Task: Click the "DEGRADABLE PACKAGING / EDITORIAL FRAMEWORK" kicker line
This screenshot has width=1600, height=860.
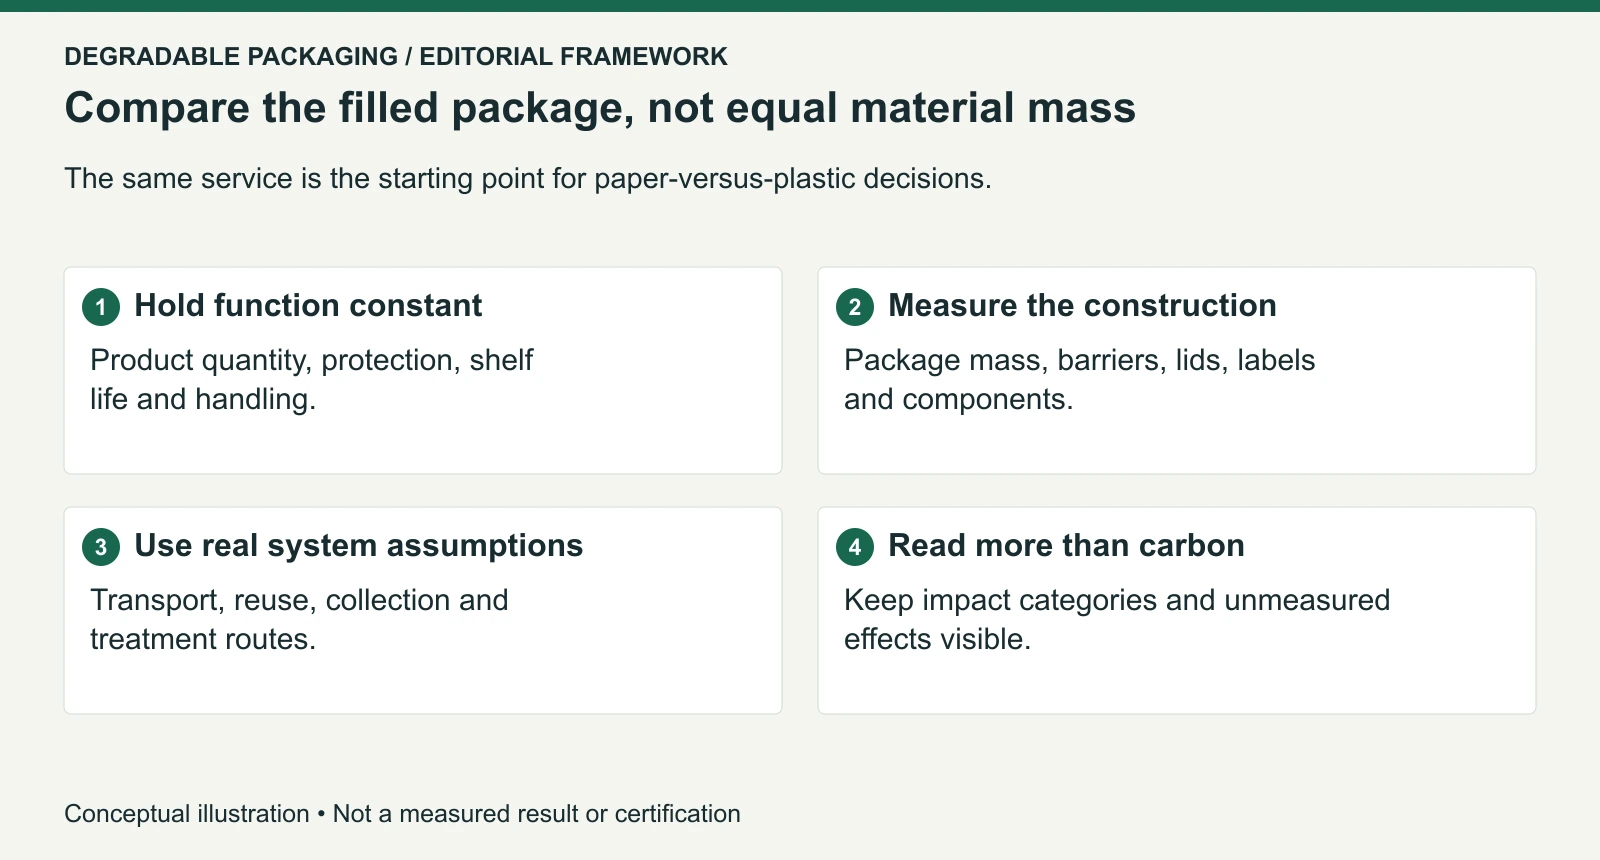Action: 396,56
